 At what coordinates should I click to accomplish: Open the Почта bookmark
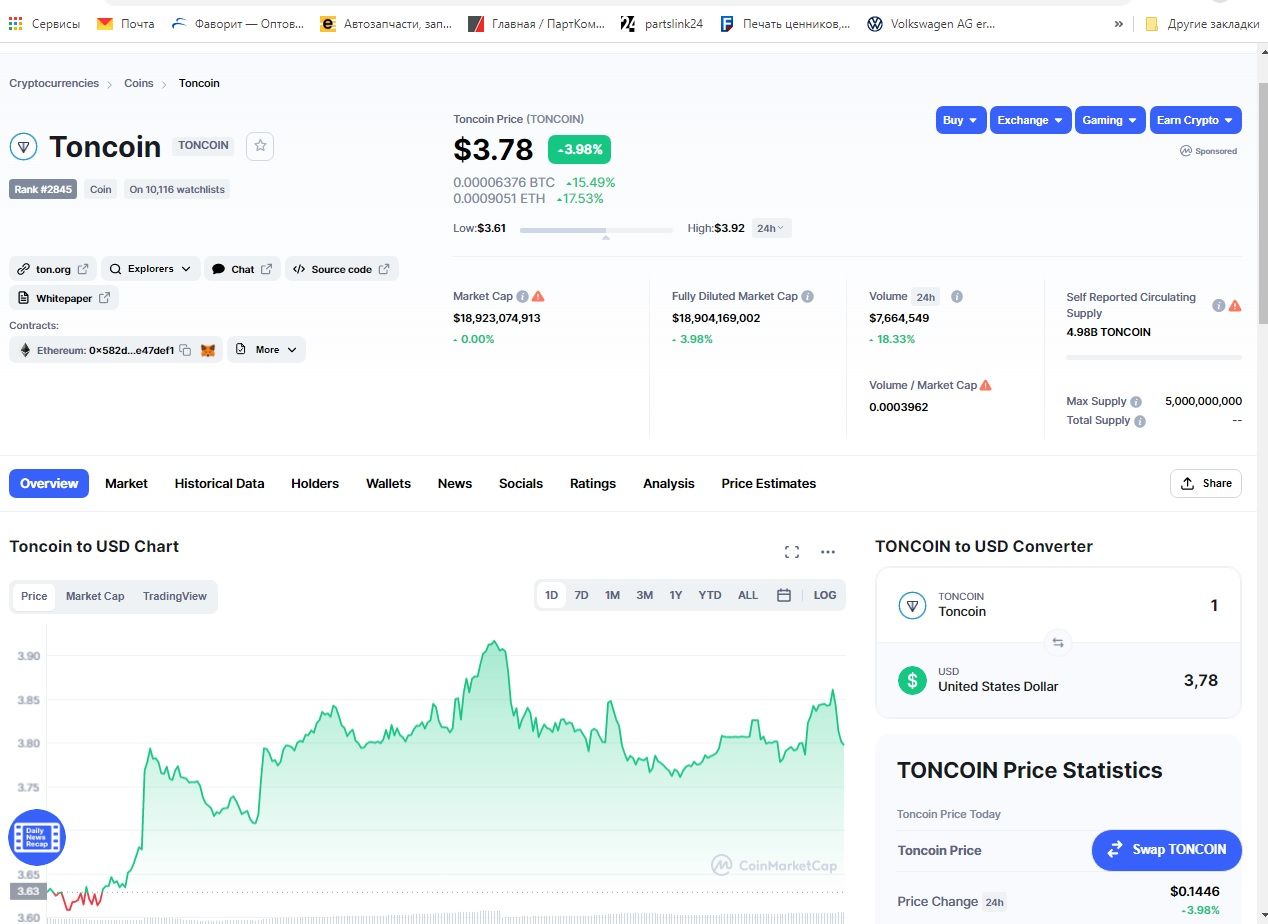pos(126,23)
